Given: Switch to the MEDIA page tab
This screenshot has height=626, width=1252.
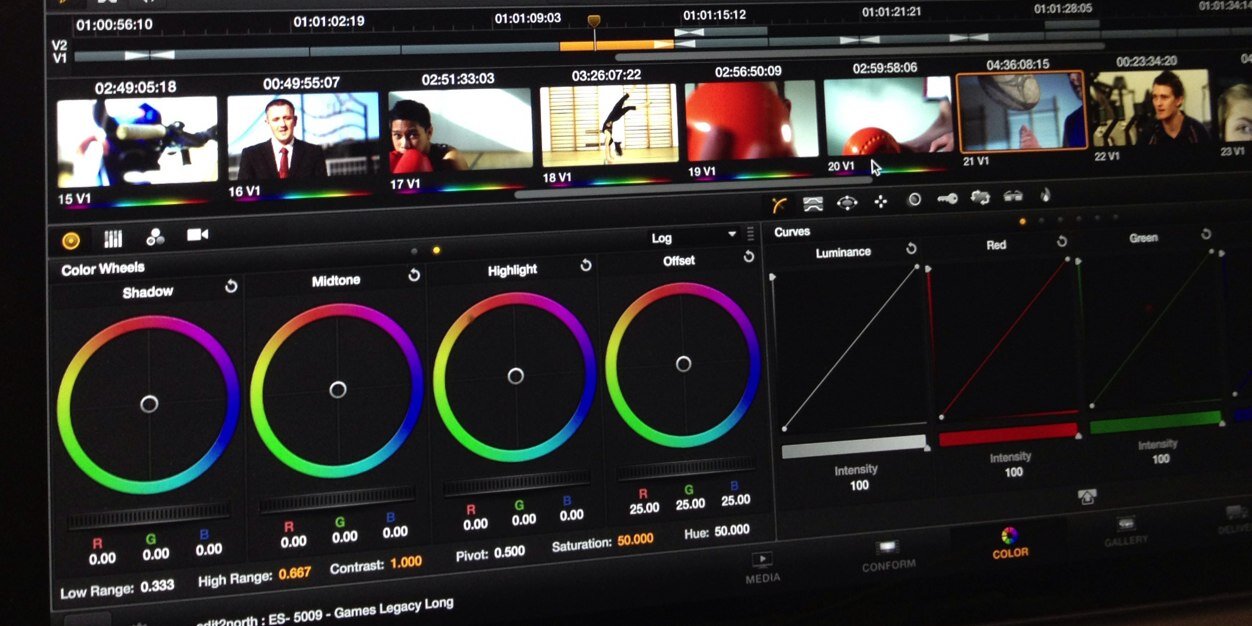Looking at the screenshot, I should click(761, 567).
